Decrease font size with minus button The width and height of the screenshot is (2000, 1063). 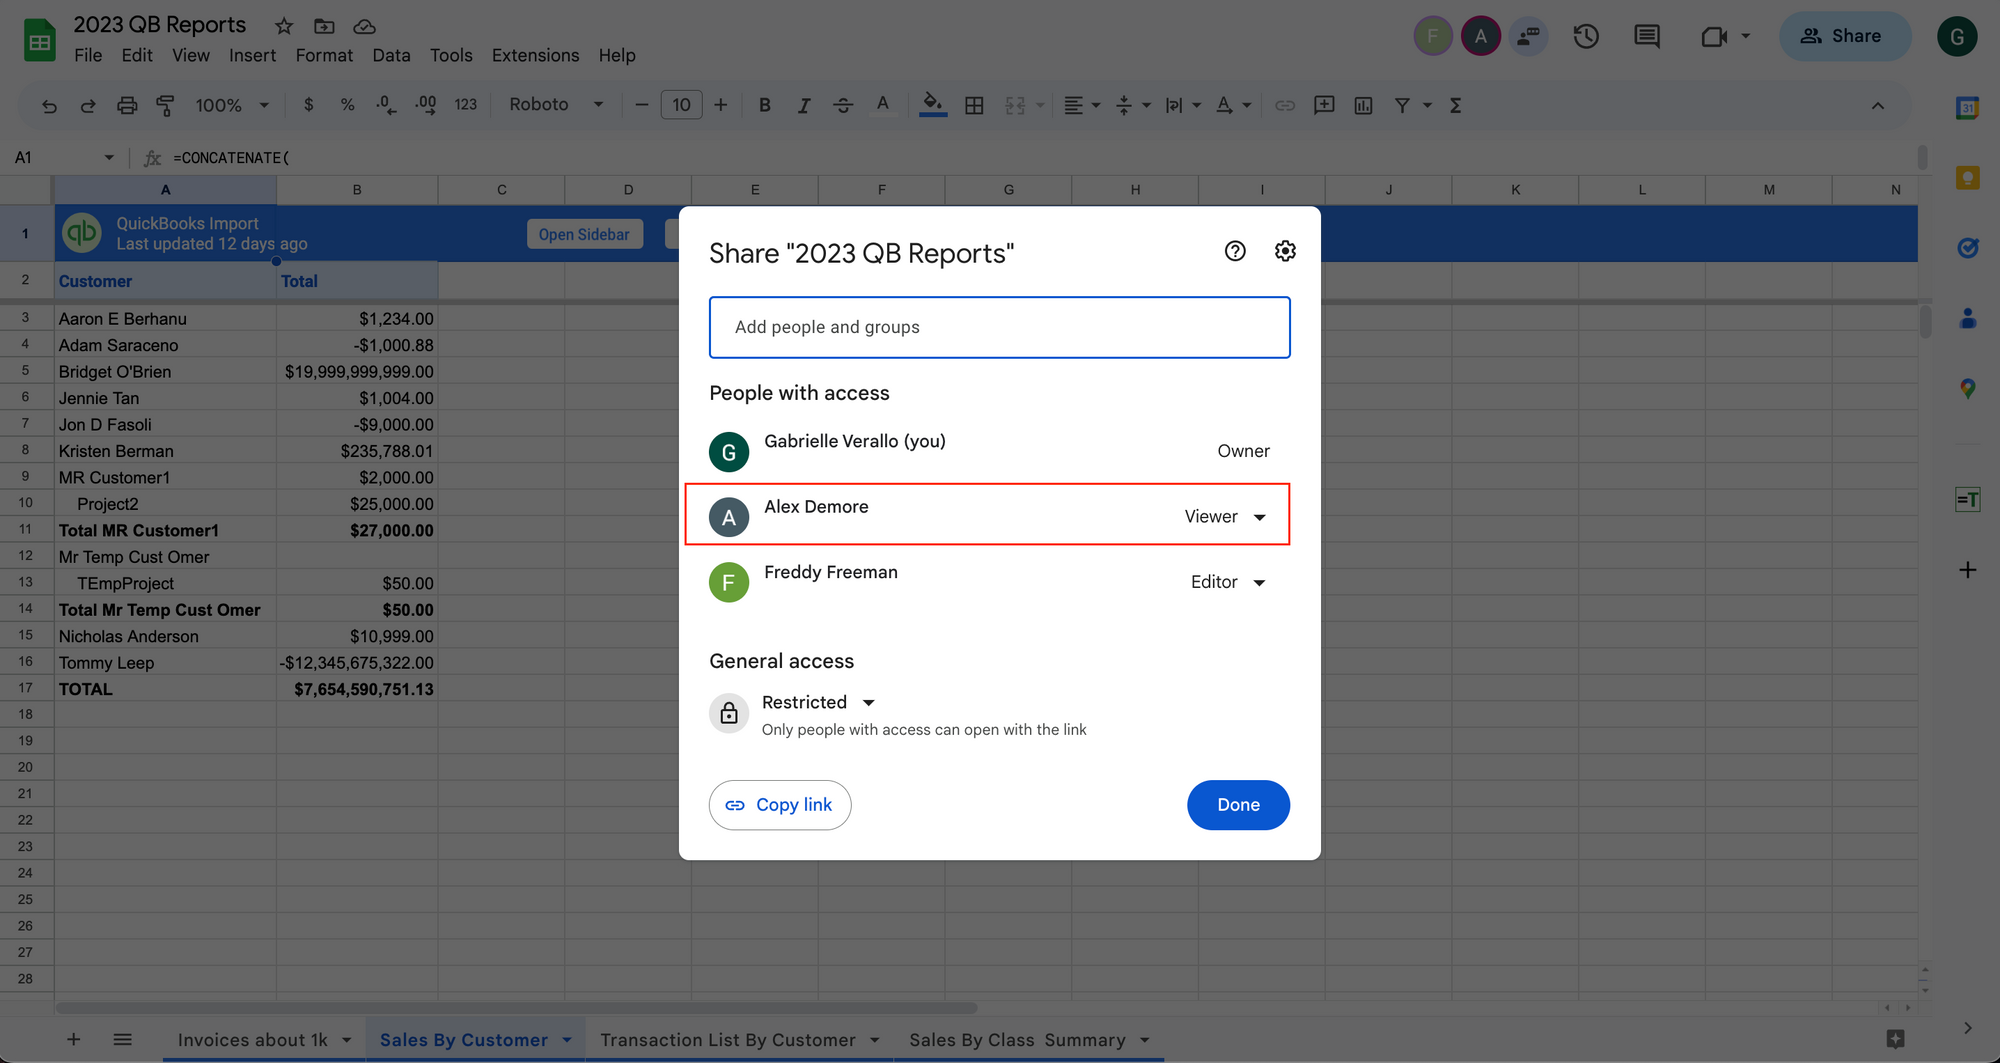point(642,105)
